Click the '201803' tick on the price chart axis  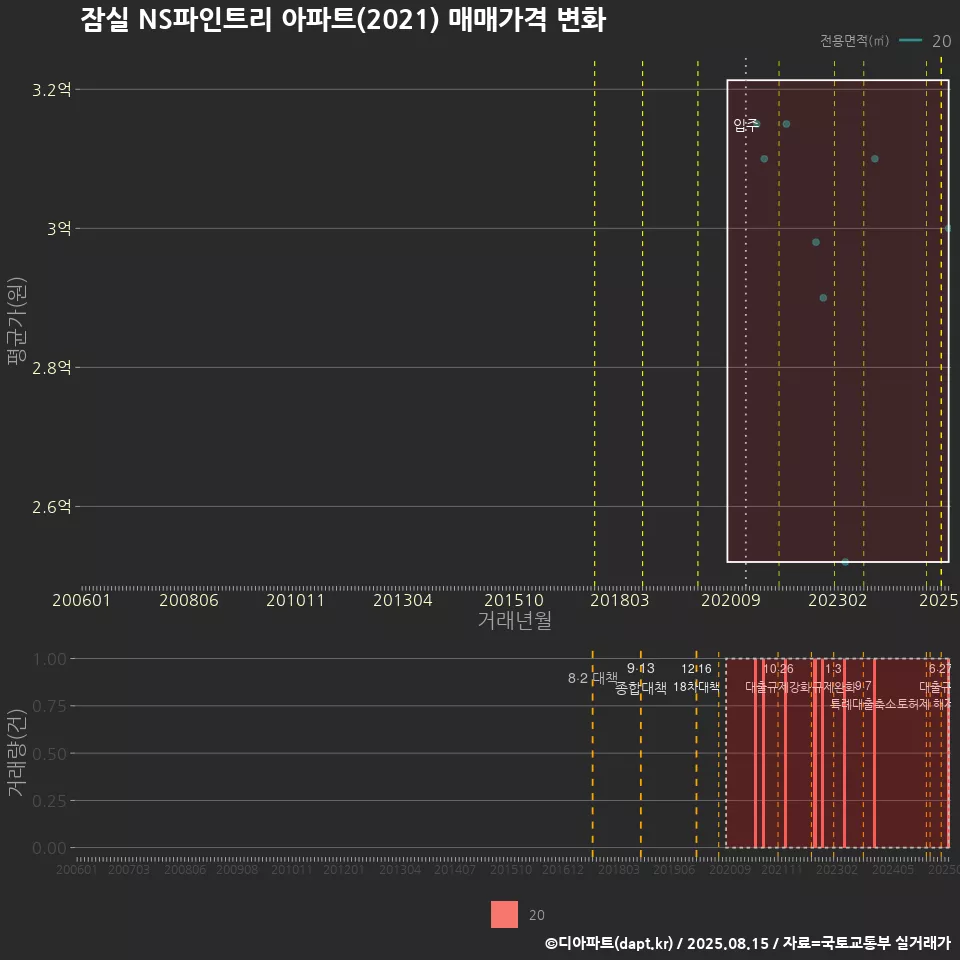point(620,600)
